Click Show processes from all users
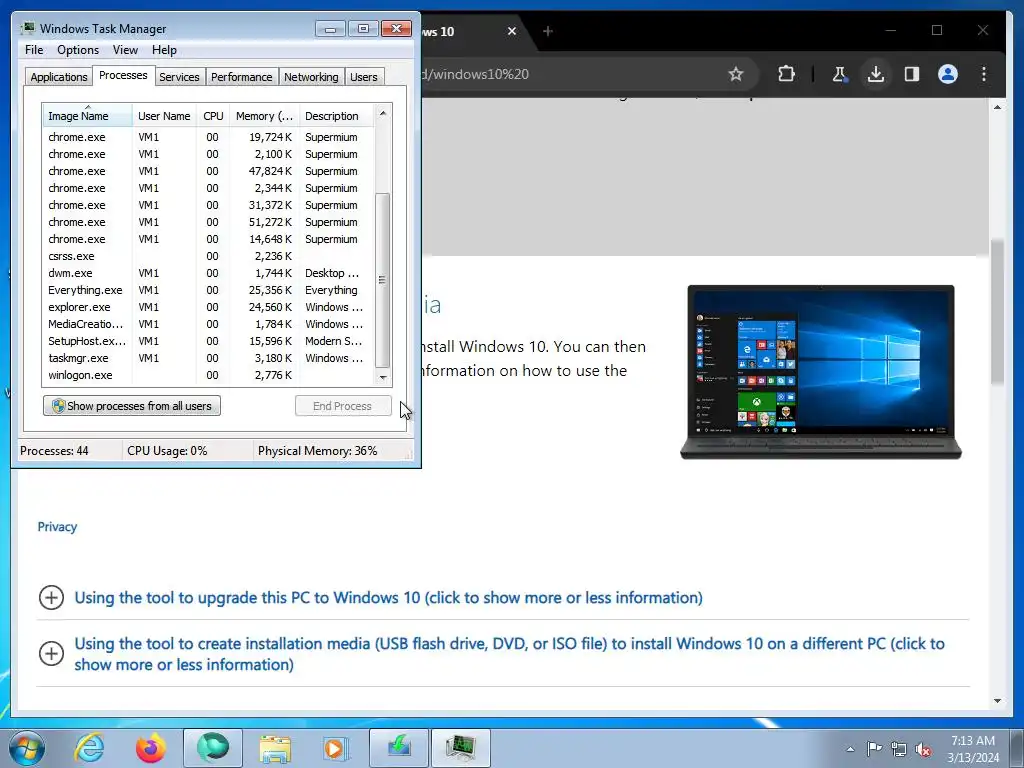The width and height of the screenshot is (1024, 768). pyautogui.click(x=132, y=406)
